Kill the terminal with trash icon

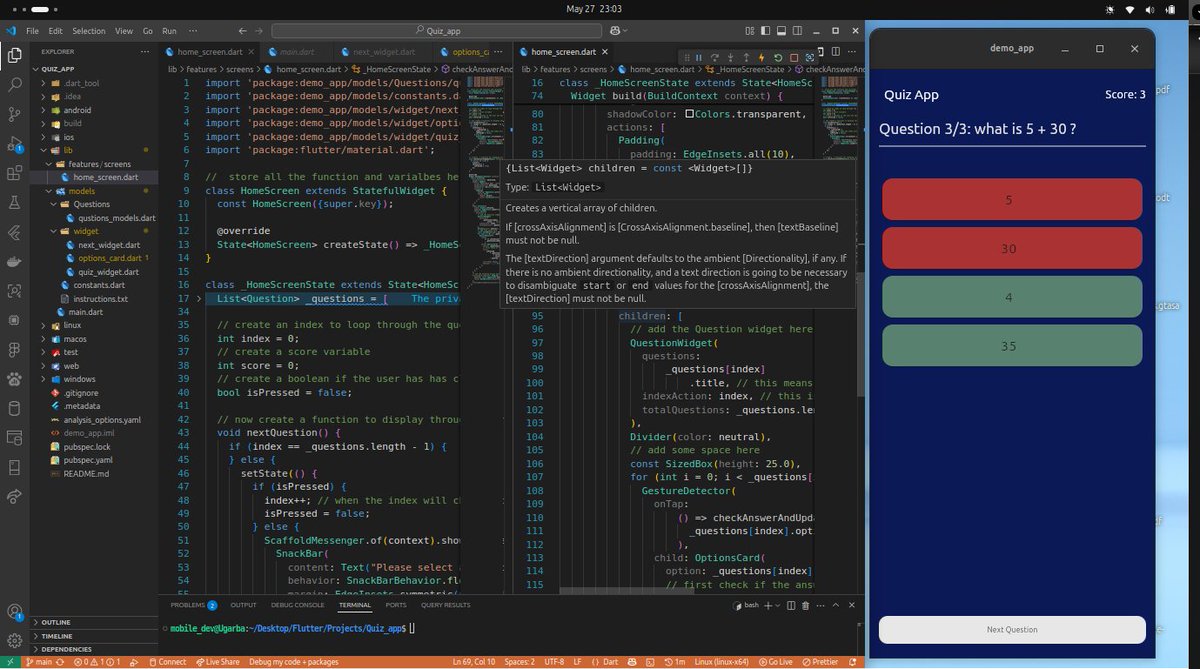coord(806,605)
